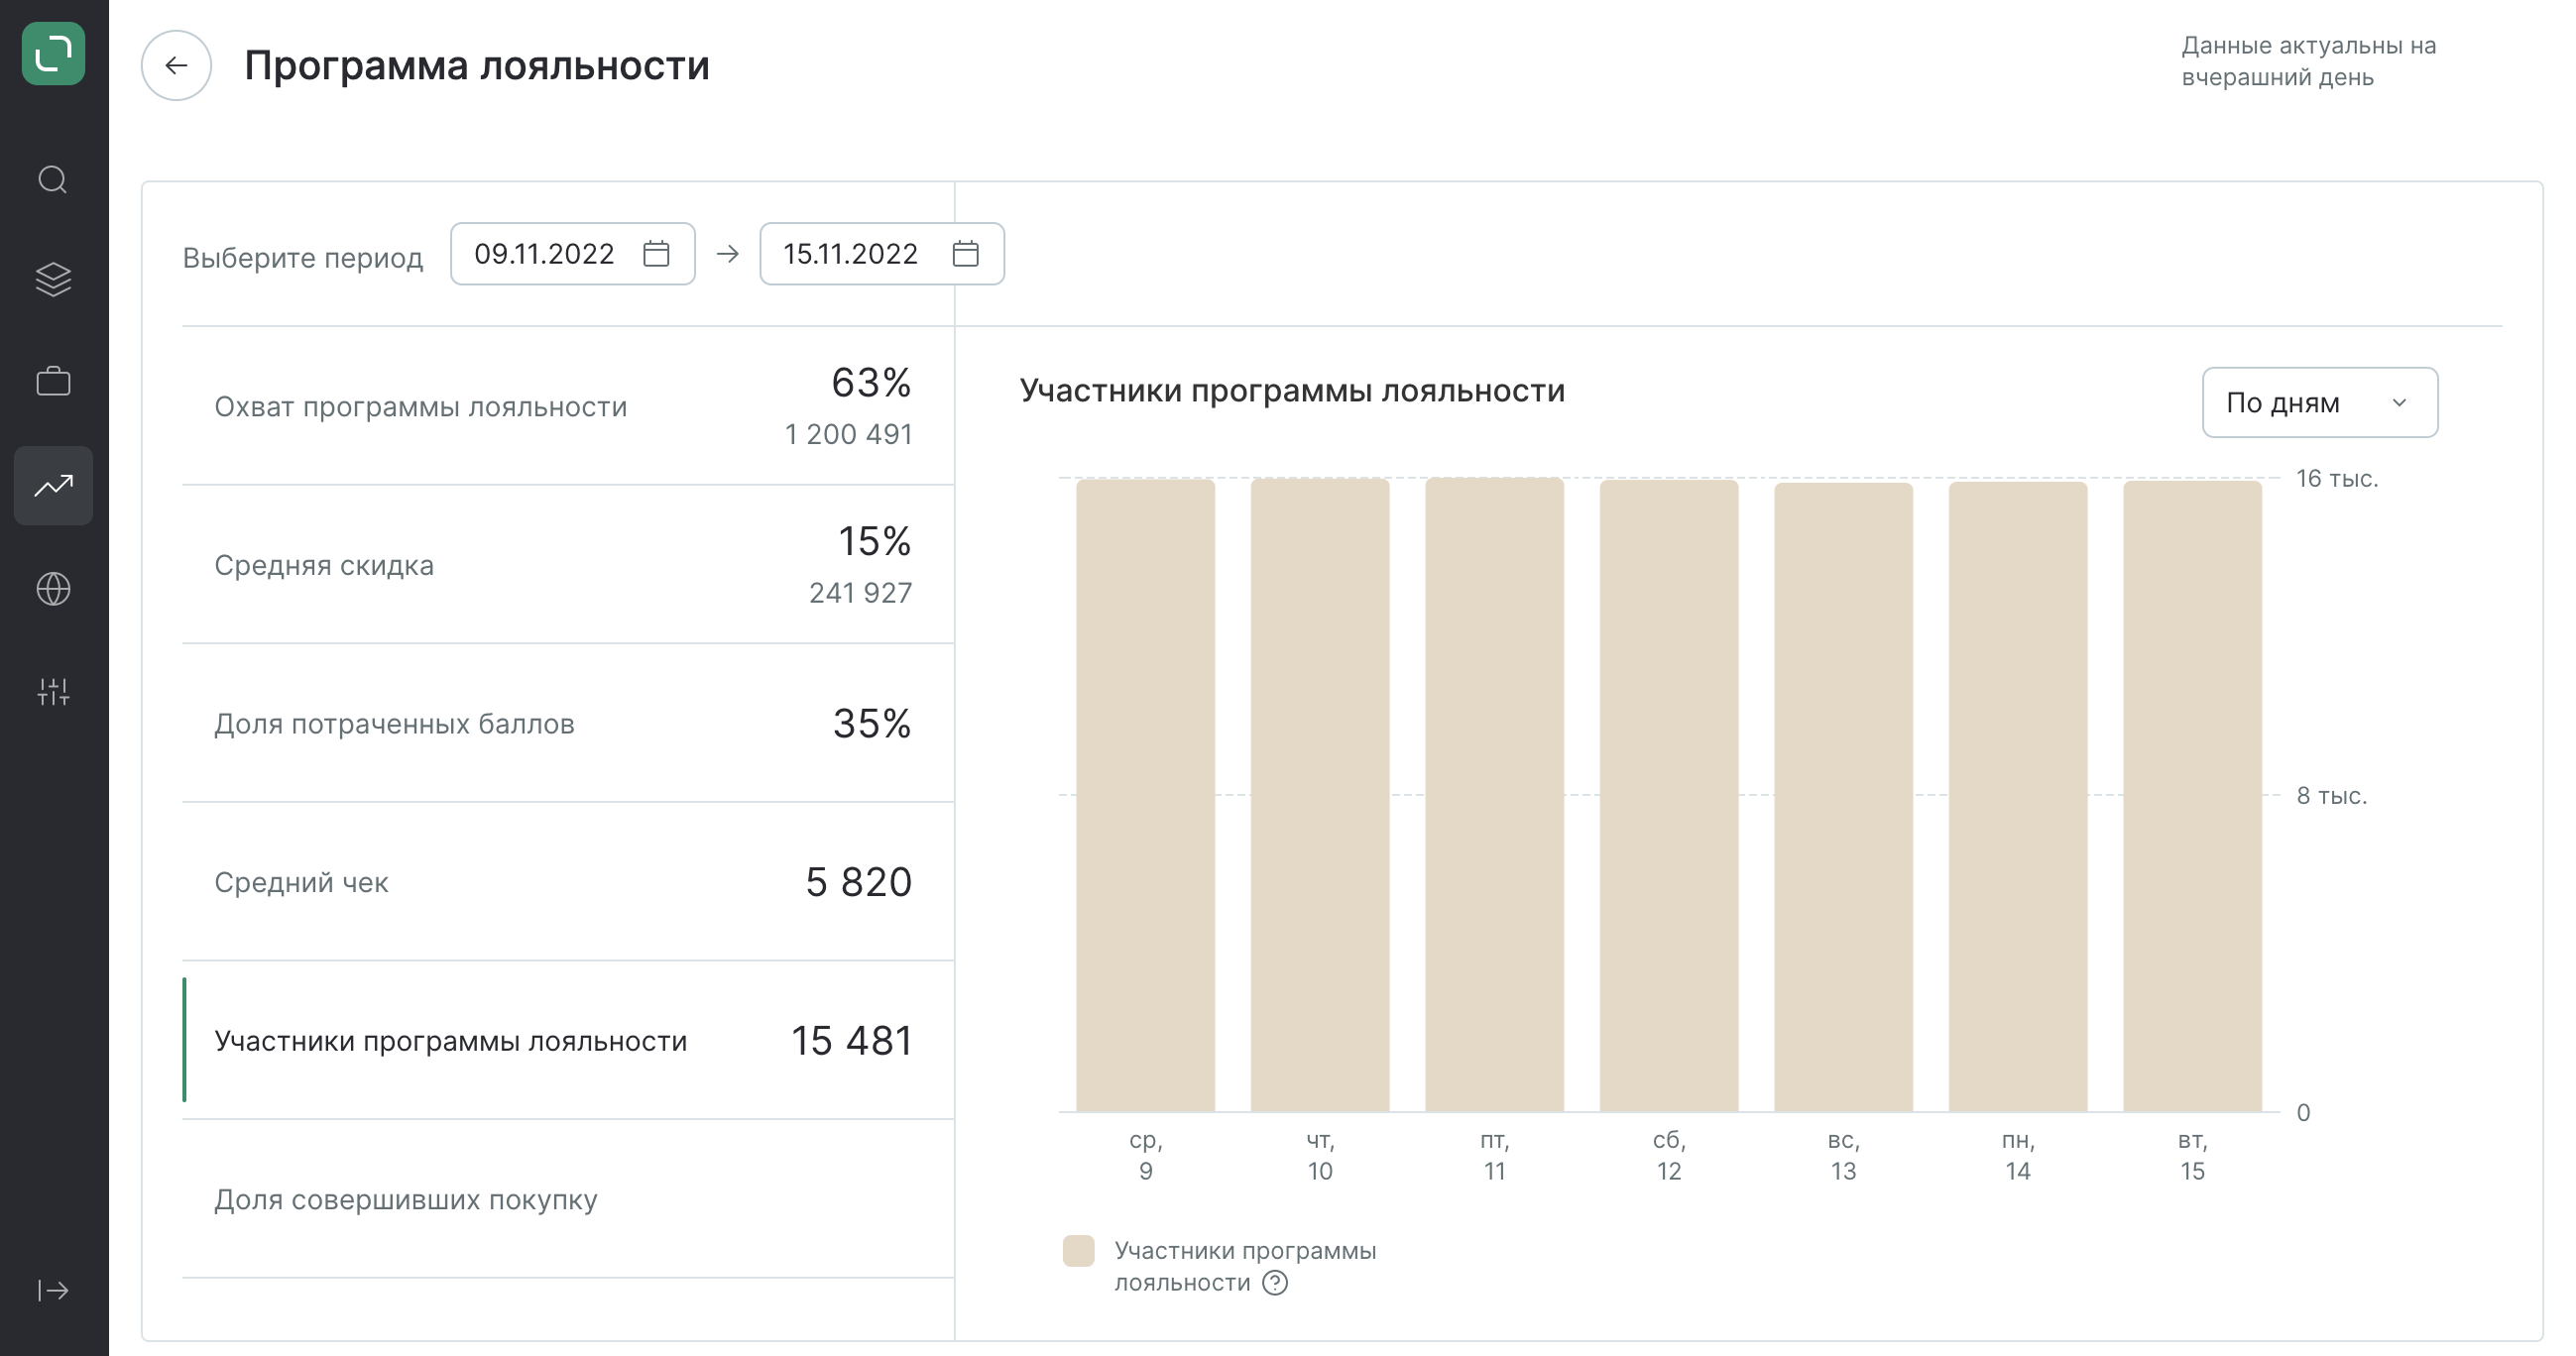
Task: Click the chart bar for пт, 11
Action: coord(1494,794)
